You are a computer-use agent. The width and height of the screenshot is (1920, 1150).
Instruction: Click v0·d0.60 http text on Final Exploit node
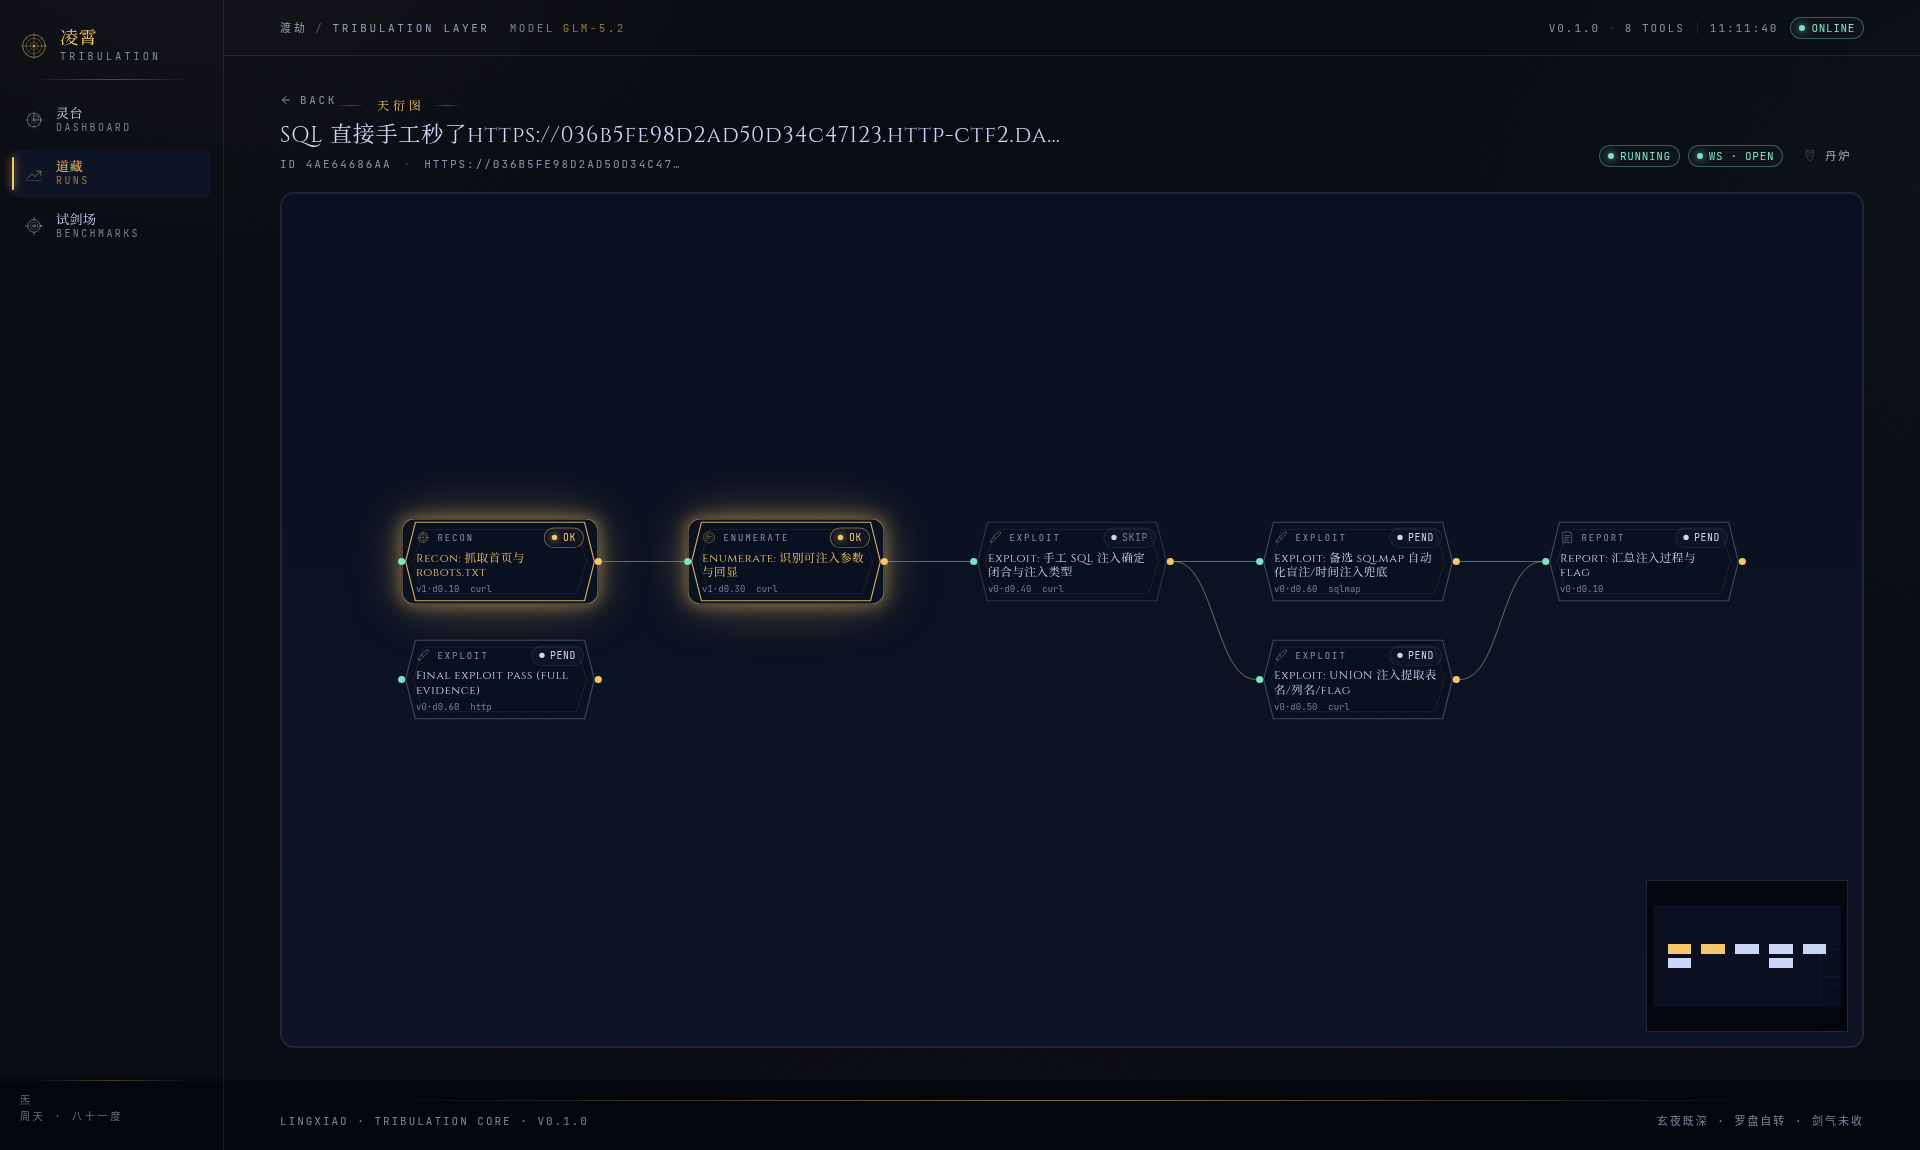[454, 707]
